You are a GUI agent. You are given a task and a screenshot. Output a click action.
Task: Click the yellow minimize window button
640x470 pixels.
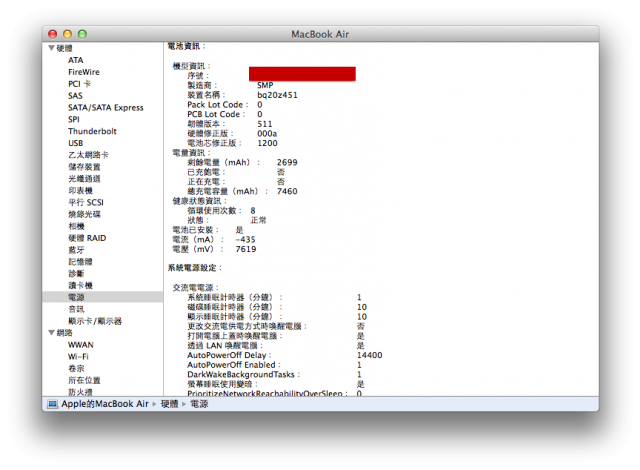(67, 34)
